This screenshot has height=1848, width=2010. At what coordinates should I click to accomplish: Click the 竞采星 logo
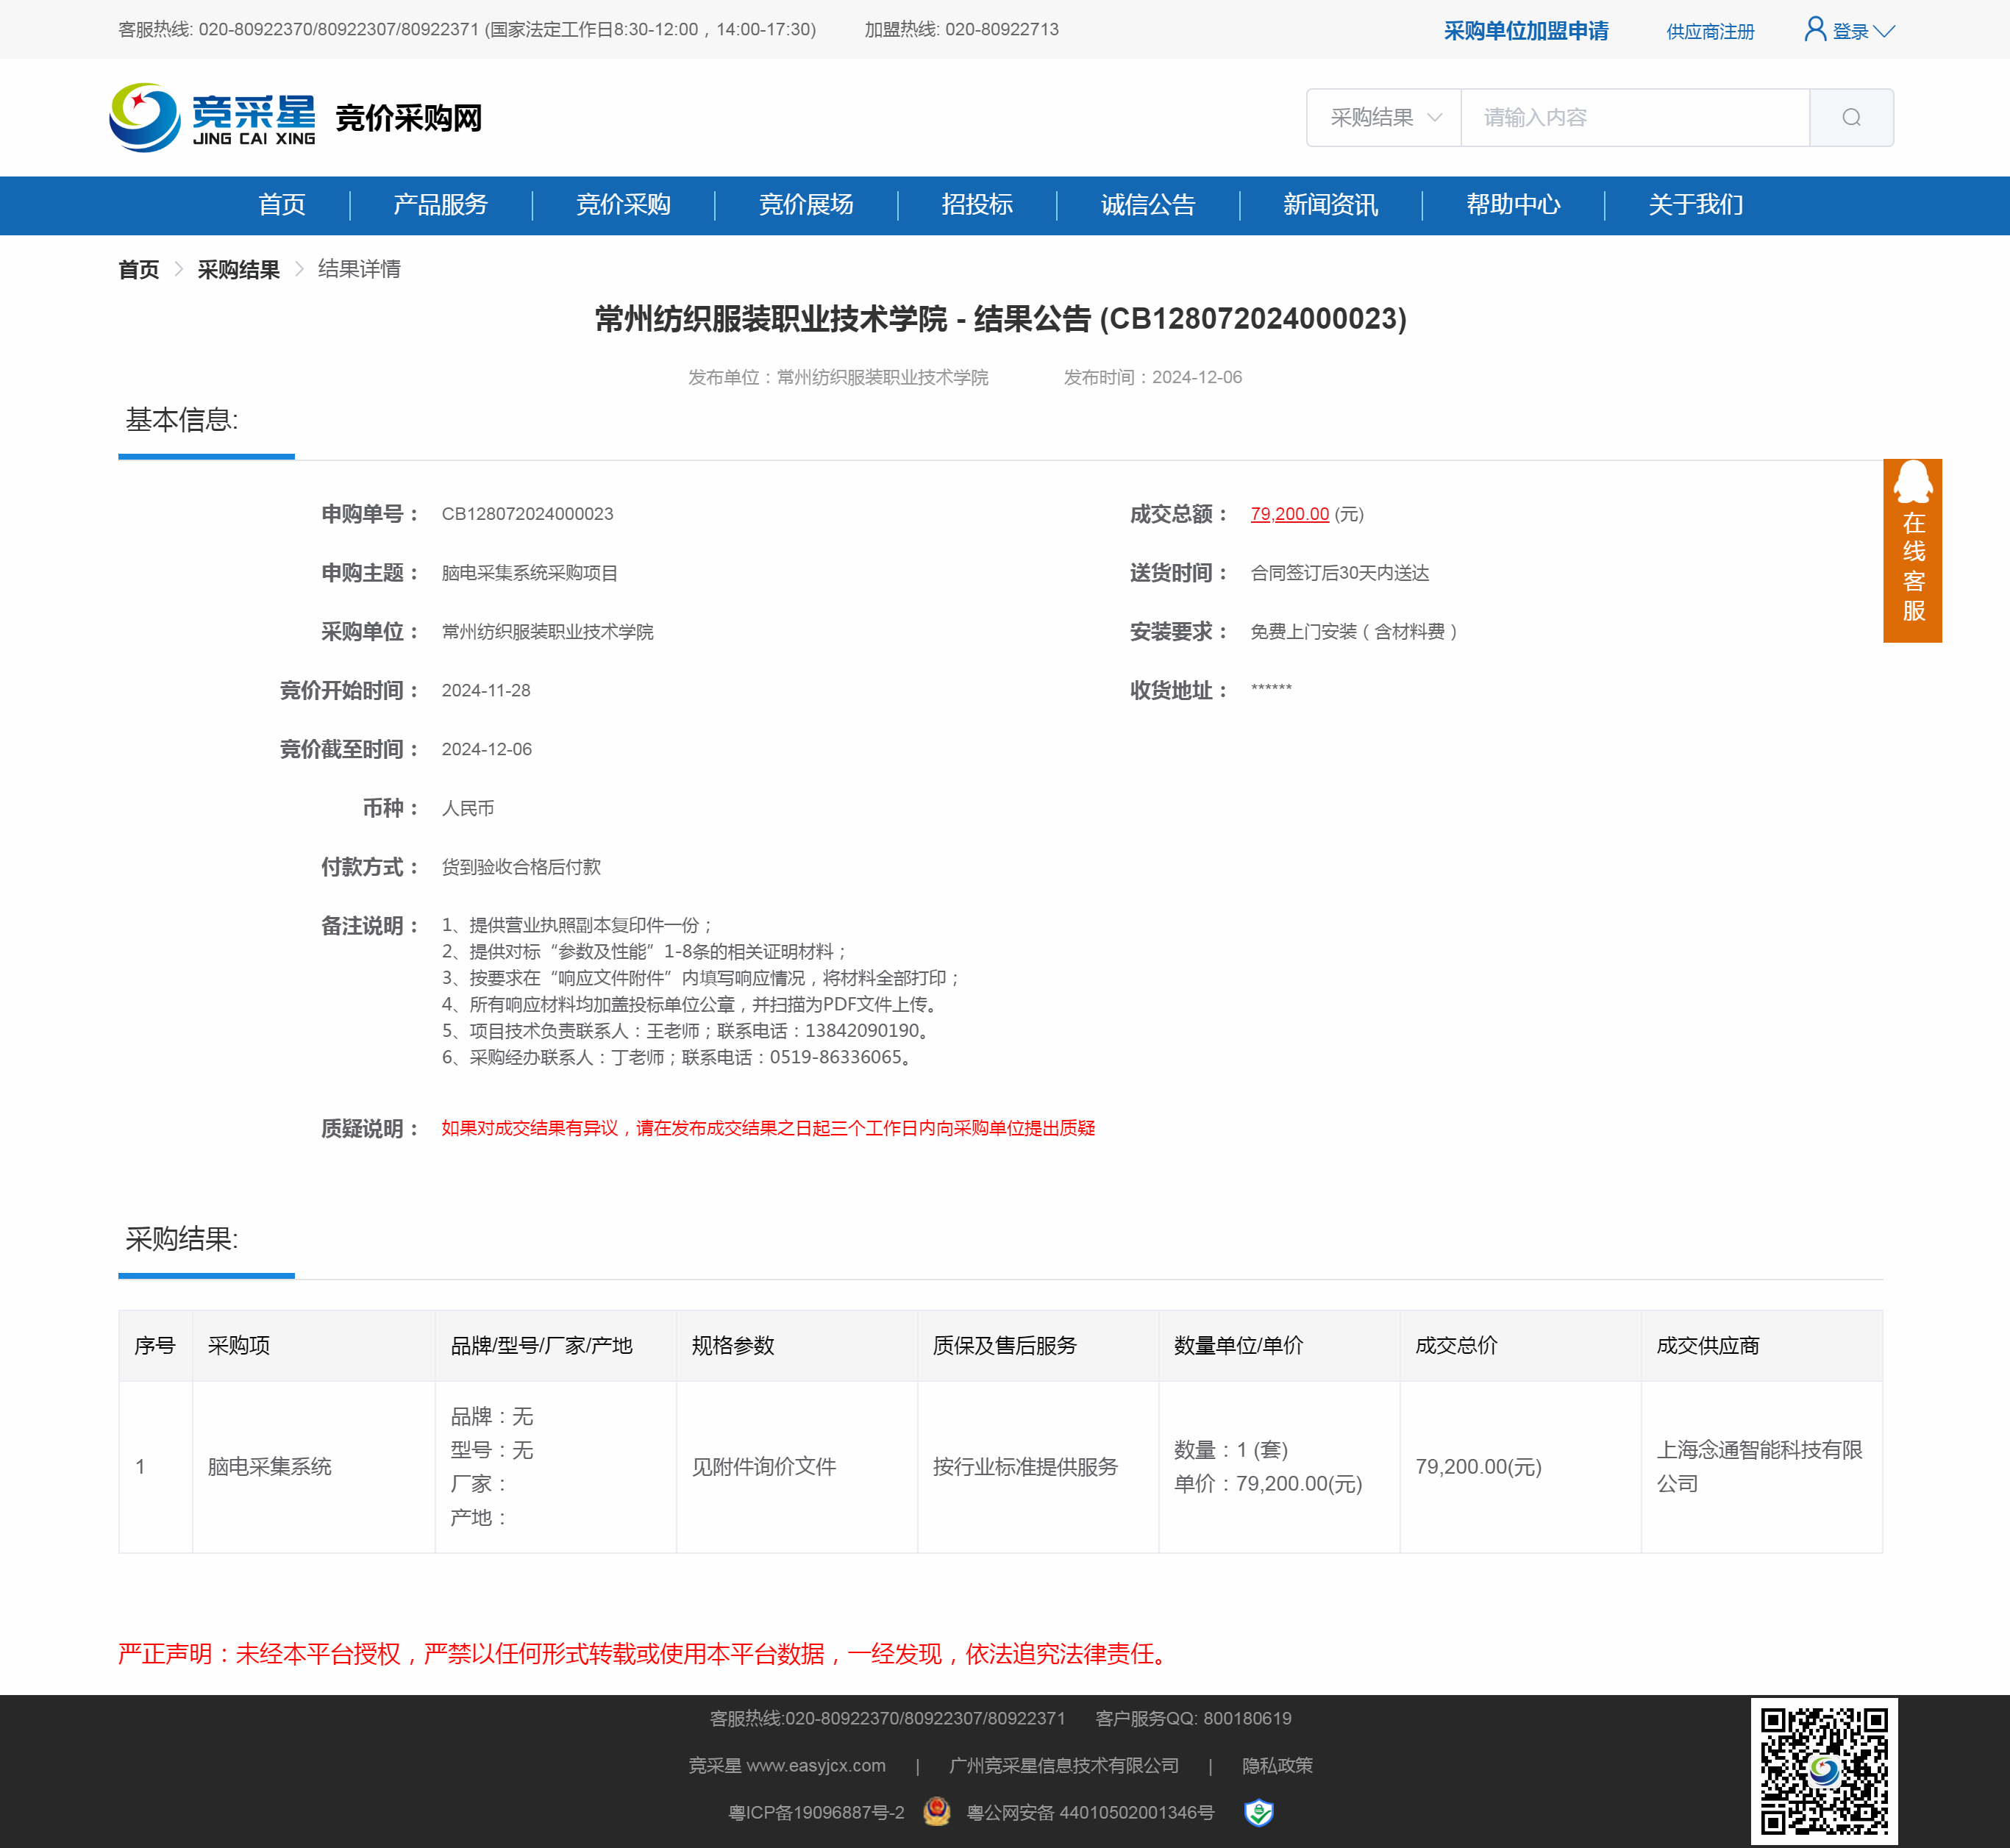(x=213, y=118)
